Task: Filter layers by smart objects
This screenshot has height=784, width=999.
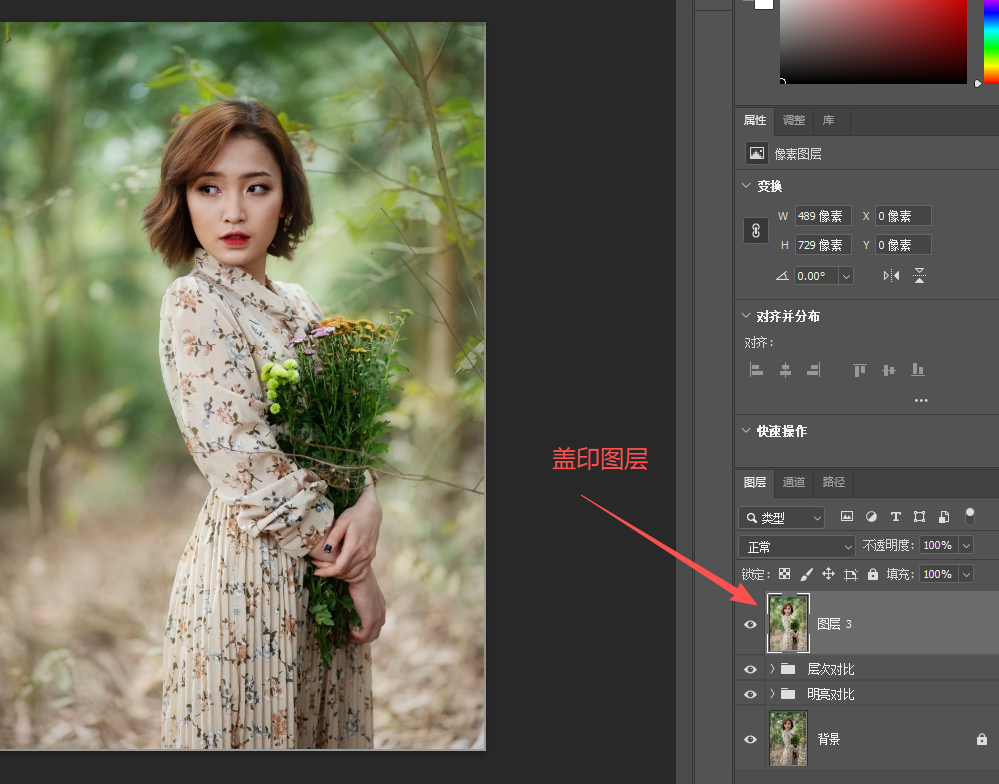Action: pyautogui.click(x=944, y=517)
